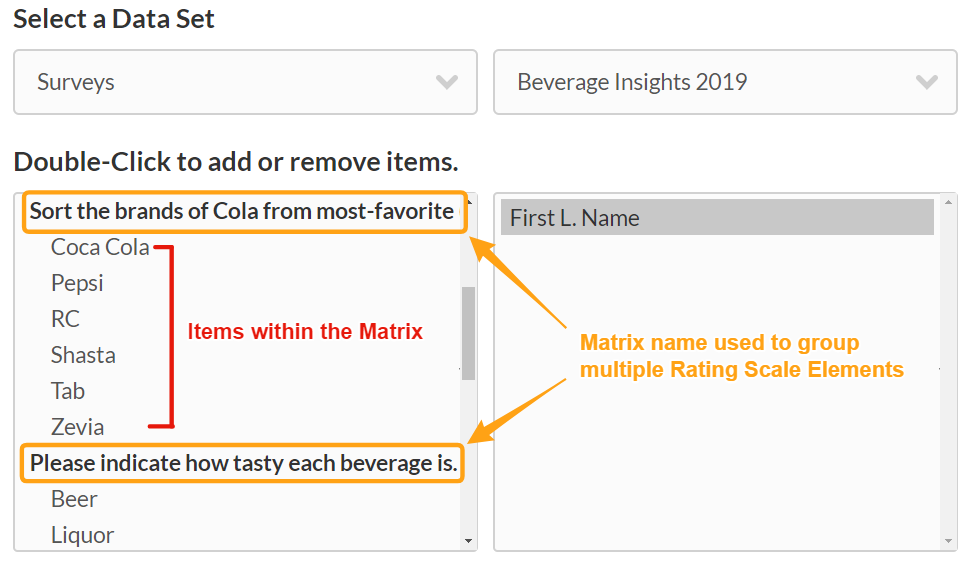Select the Beer list item
Screen dimensions: 971x566
[x=74, y=499]
